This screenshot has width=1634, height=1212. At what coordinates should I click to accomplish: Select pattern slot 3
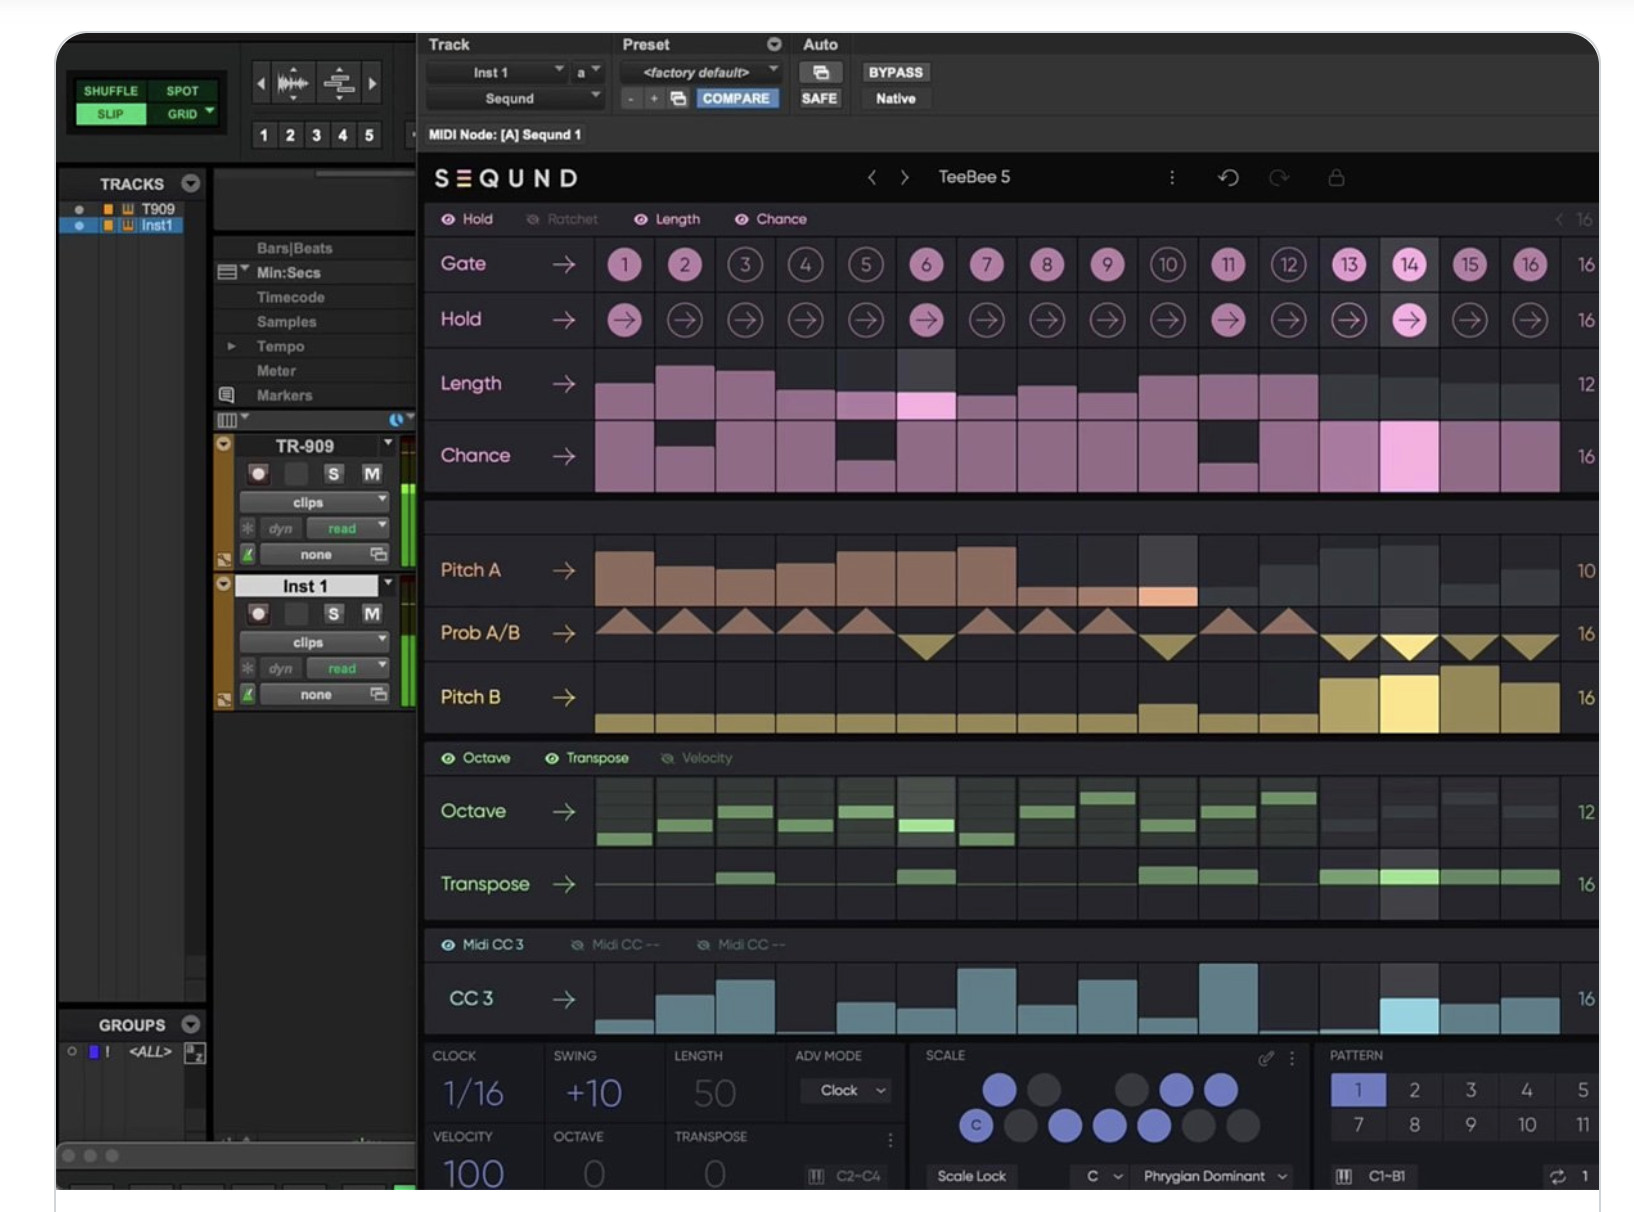coord(1470,1090)
